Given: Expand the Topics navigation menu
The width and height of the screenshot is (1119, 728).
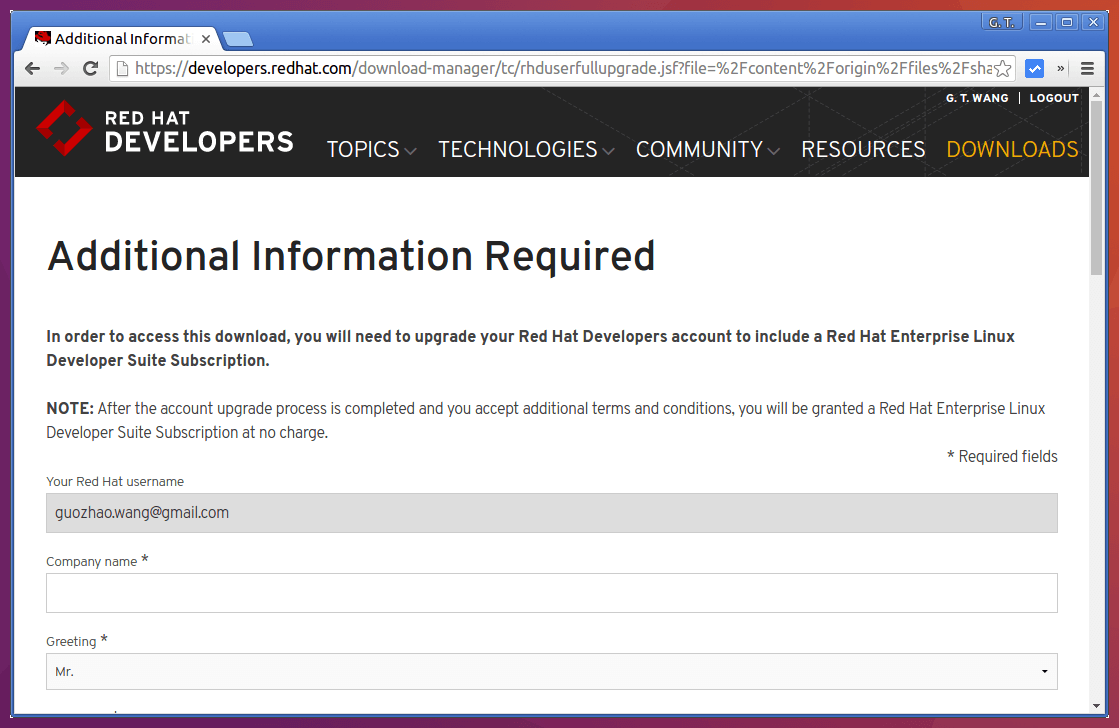Looking at the screenshot, I should (371, 150).
